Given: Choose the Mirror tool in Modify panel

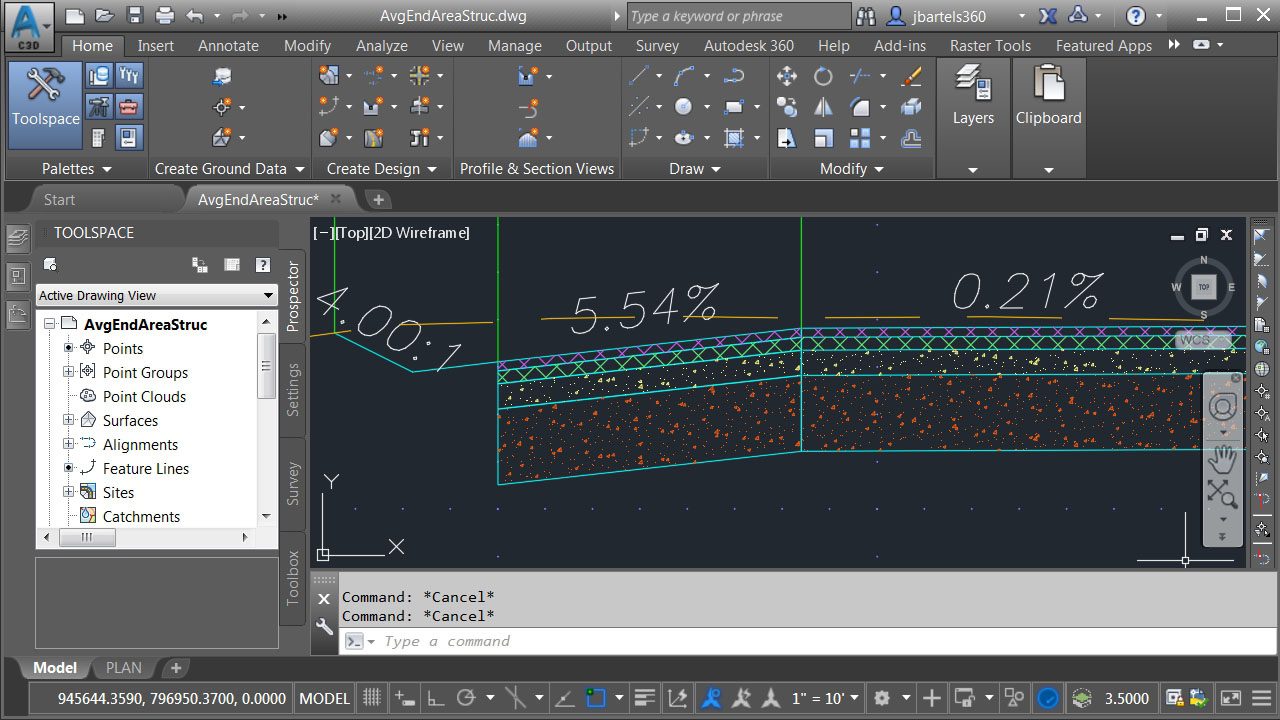Looking at the screenshot, I should [823, 107].
